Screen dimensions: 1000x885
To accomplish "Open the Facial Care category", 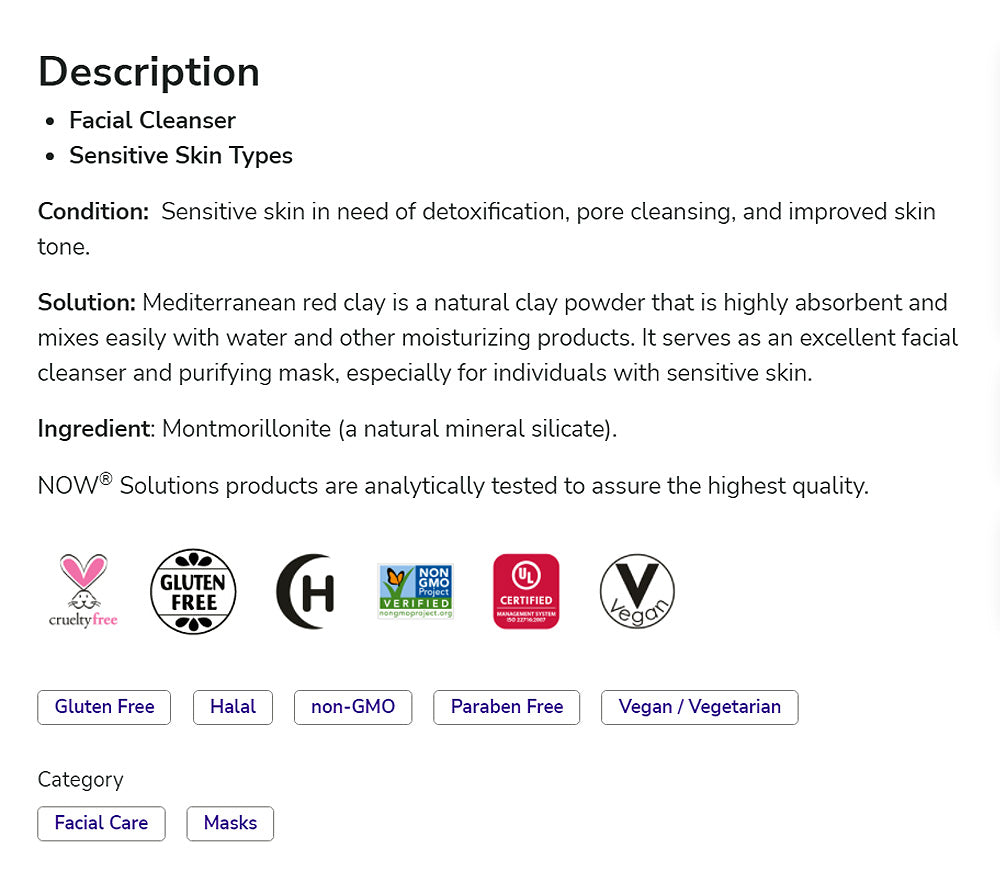I will pos(101,823).
